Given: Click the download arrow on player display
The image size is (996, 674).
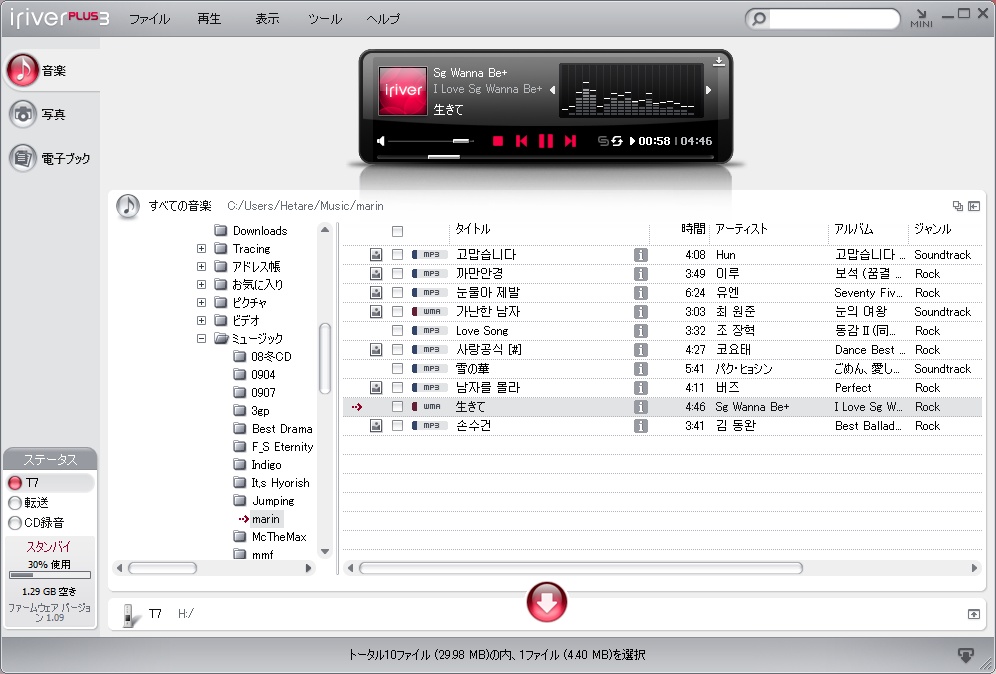Looking at the screenshot, I should (718, 62).
